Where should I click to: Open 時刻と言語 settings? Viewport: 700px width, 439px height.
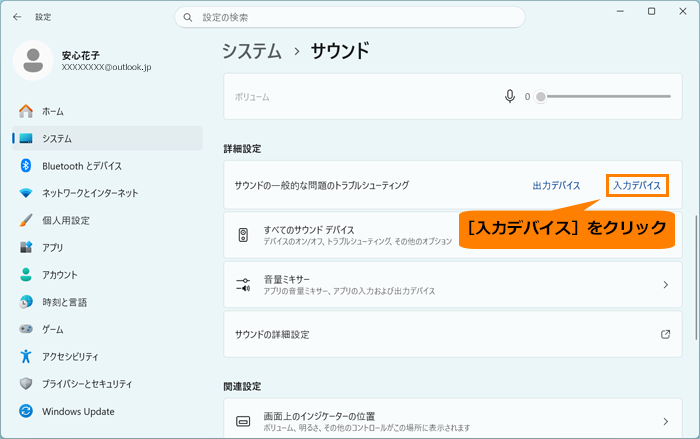tap(107, 302)
